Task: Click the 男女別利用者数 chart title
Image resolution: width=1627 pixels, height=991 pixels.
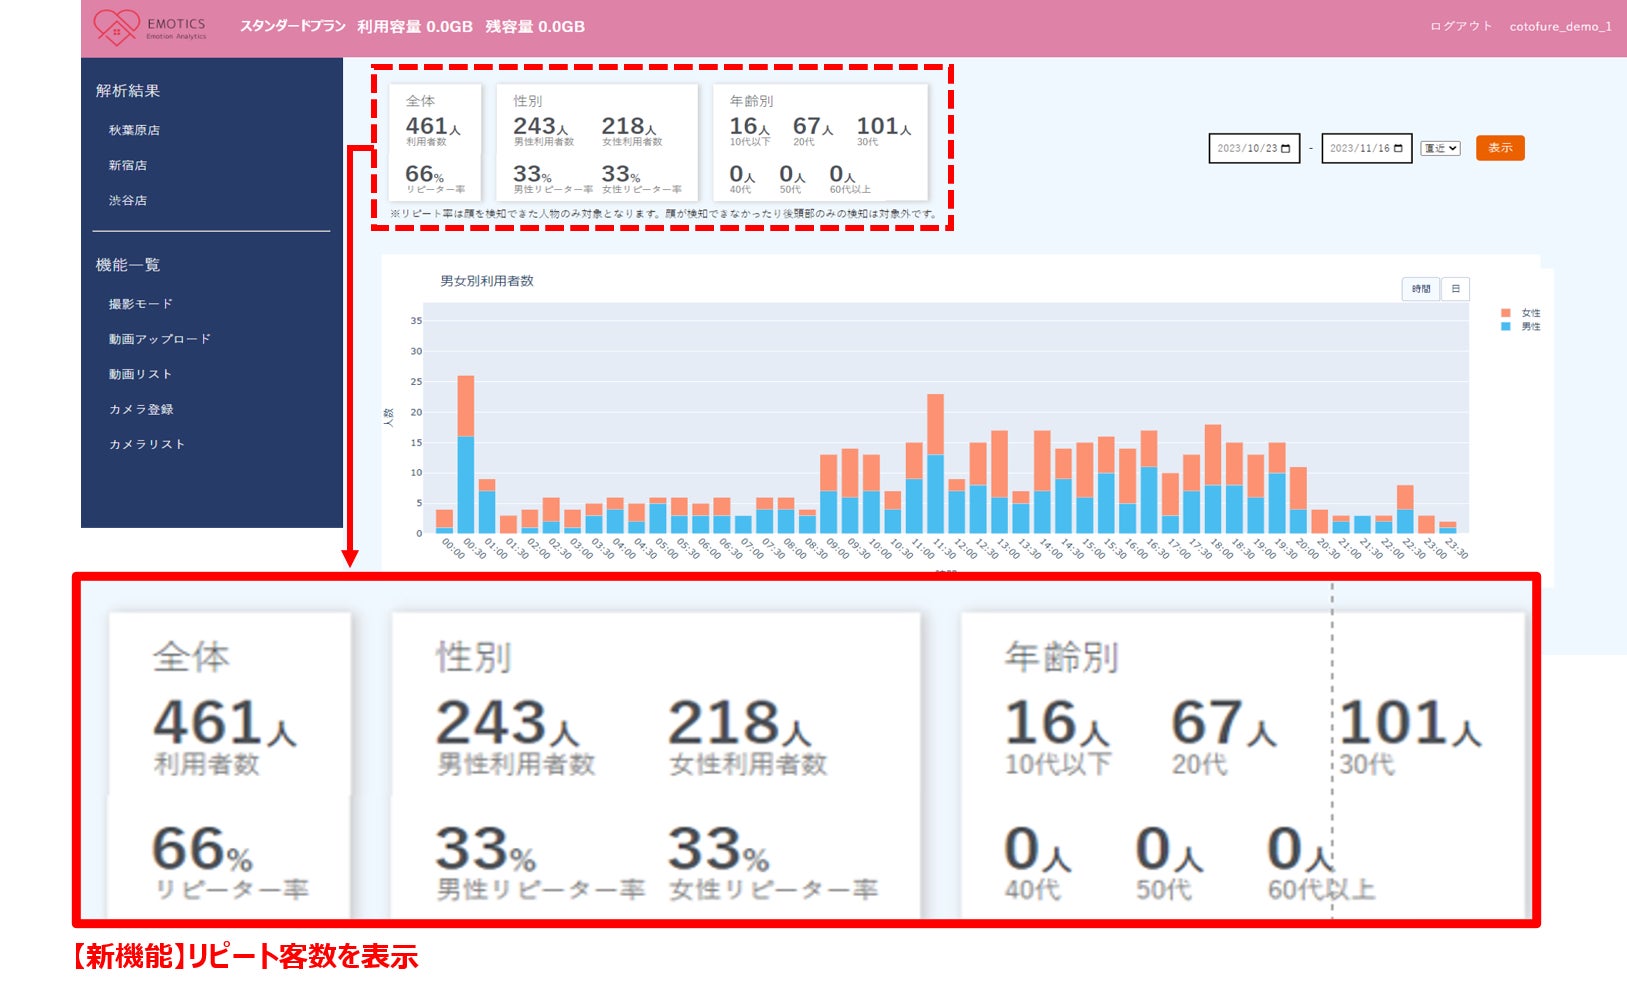Action: (487, 281)
